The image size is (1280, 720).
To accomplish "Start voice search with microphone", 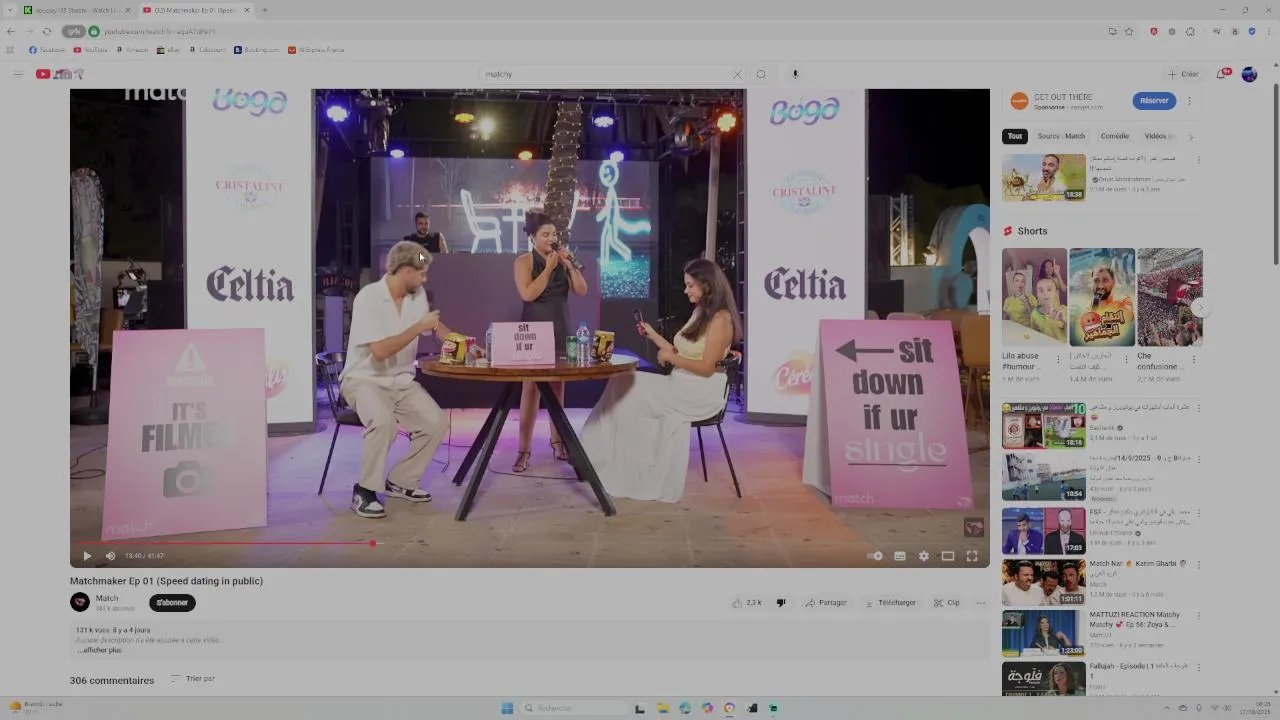I will coord(795,74).
